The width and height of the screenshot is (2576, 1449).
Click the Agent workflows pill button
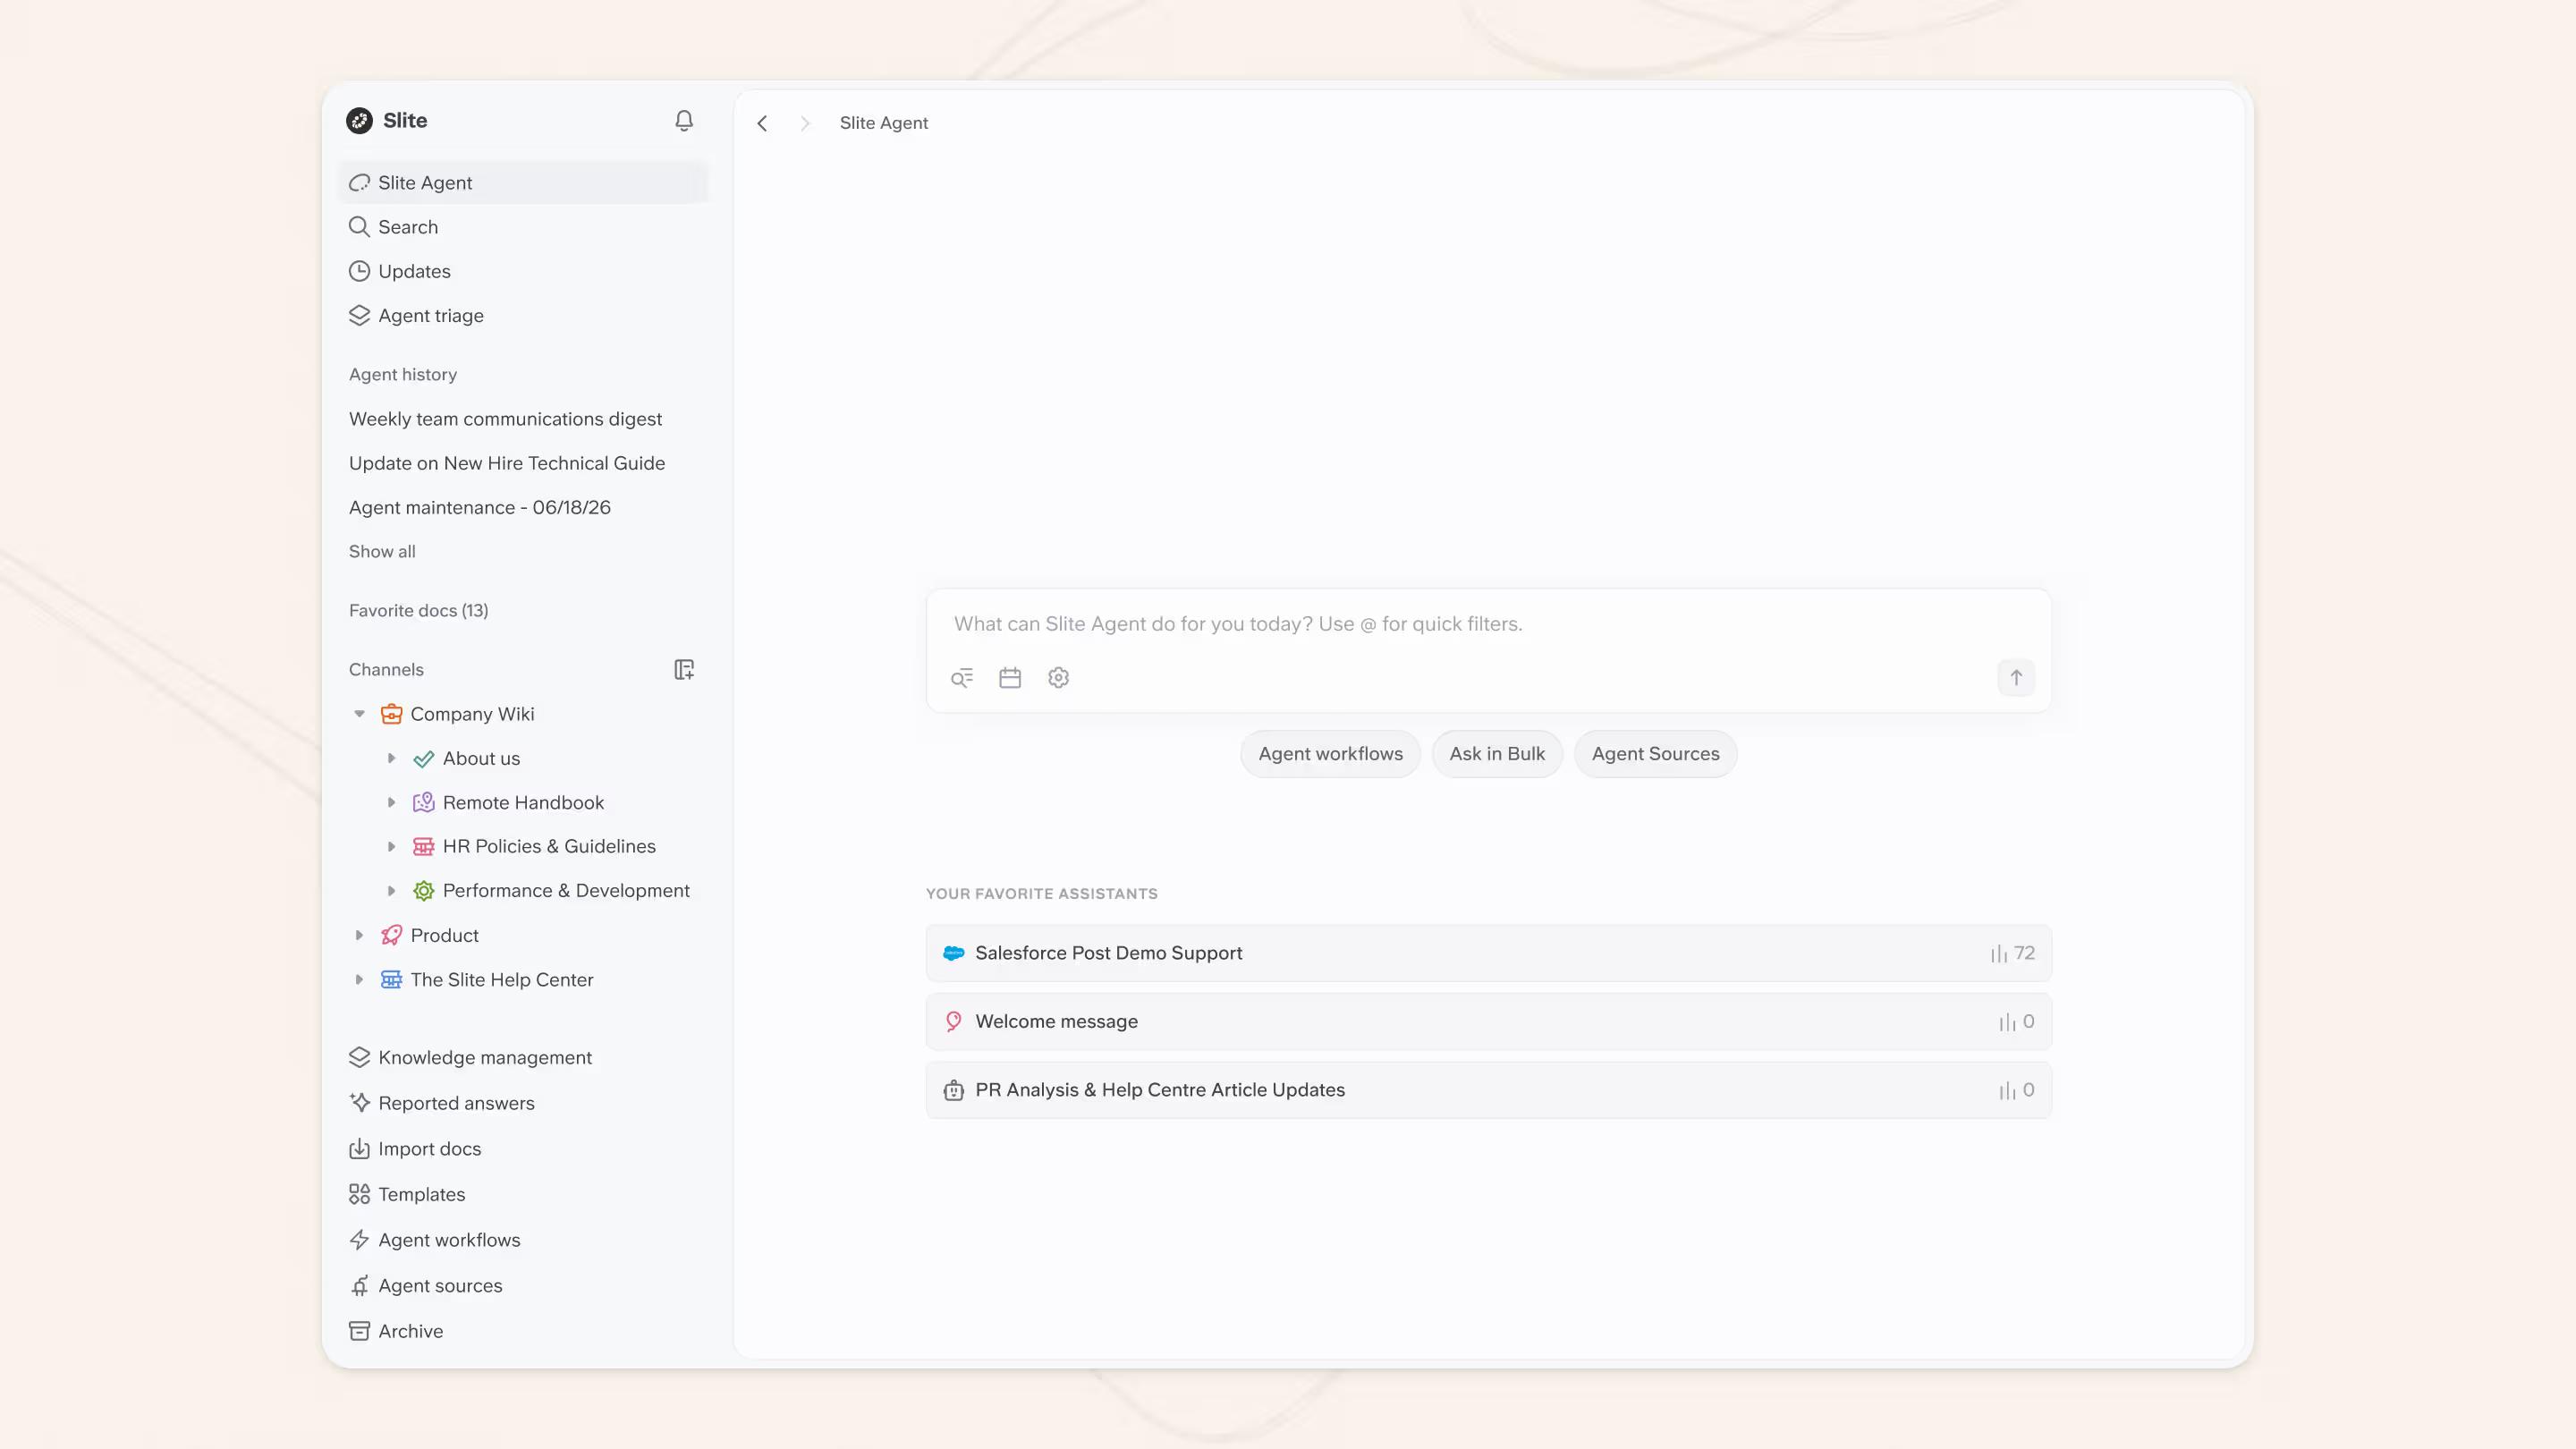1330,754
